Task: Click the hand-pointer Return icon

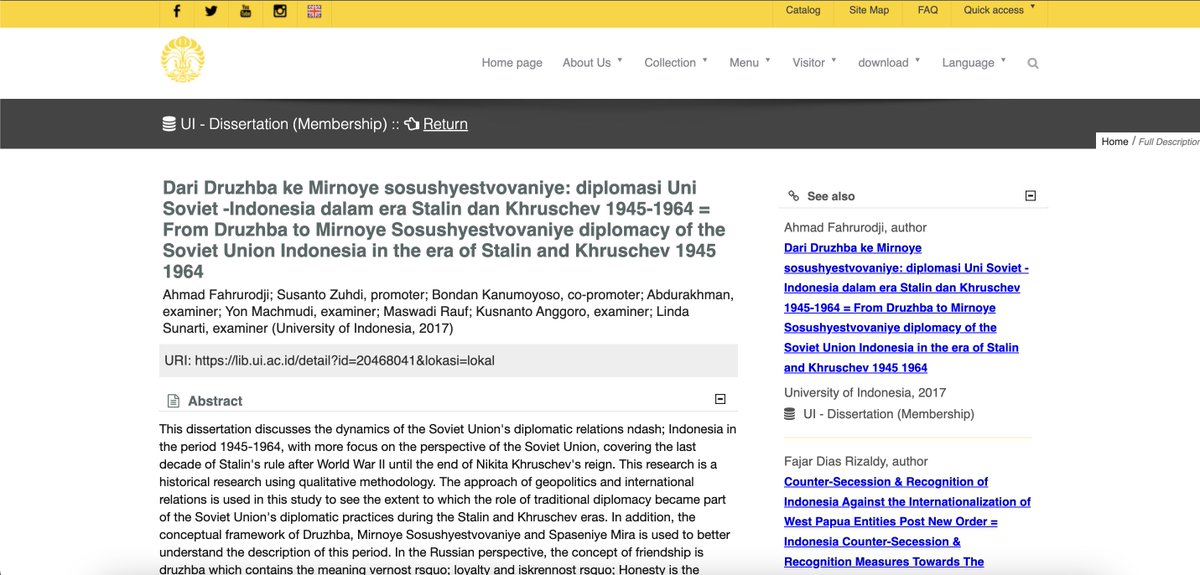Action: (411, 124)
